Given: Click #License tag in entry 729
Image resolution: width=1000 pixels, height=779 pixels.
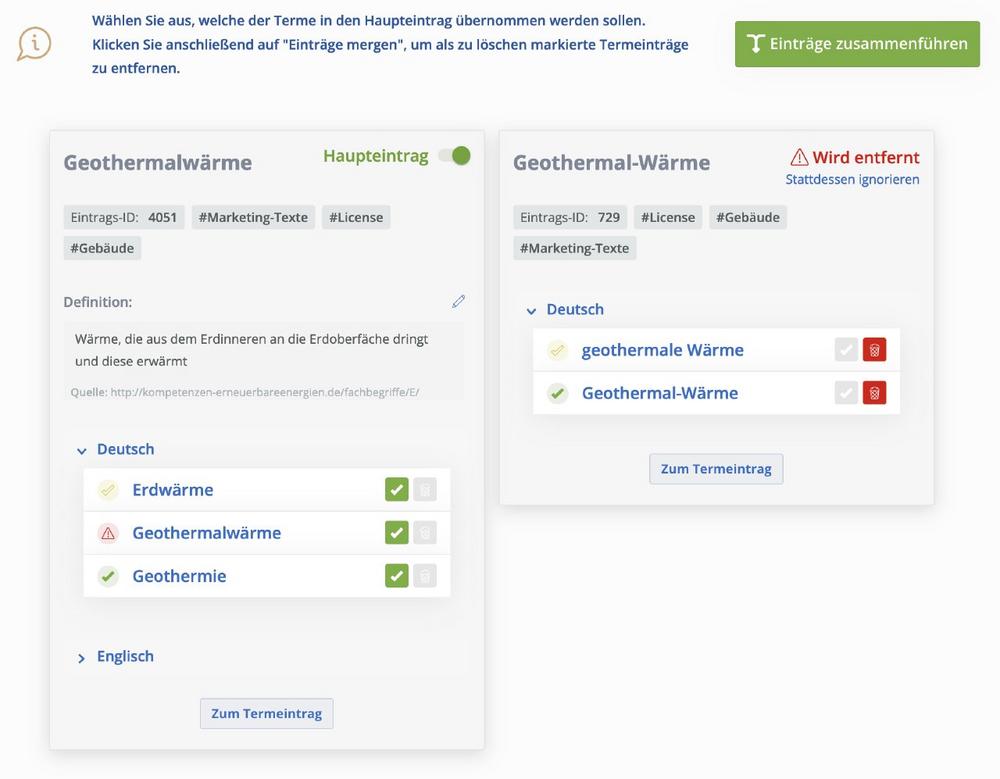Looking at the screenshot, I should pos(668,218).
